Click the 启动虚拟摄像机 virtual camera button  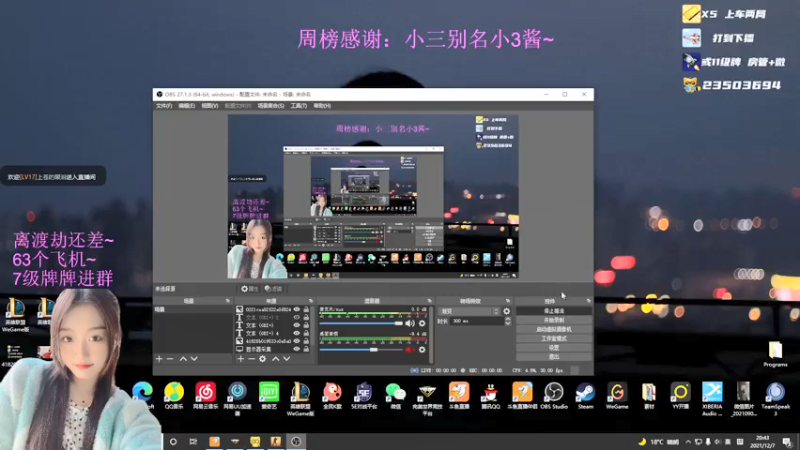[x=554, y=329]
